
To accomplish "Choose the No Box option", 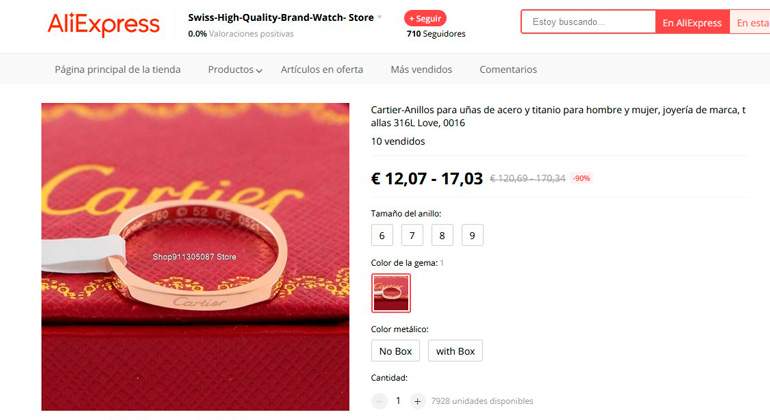I will (395, 351).
